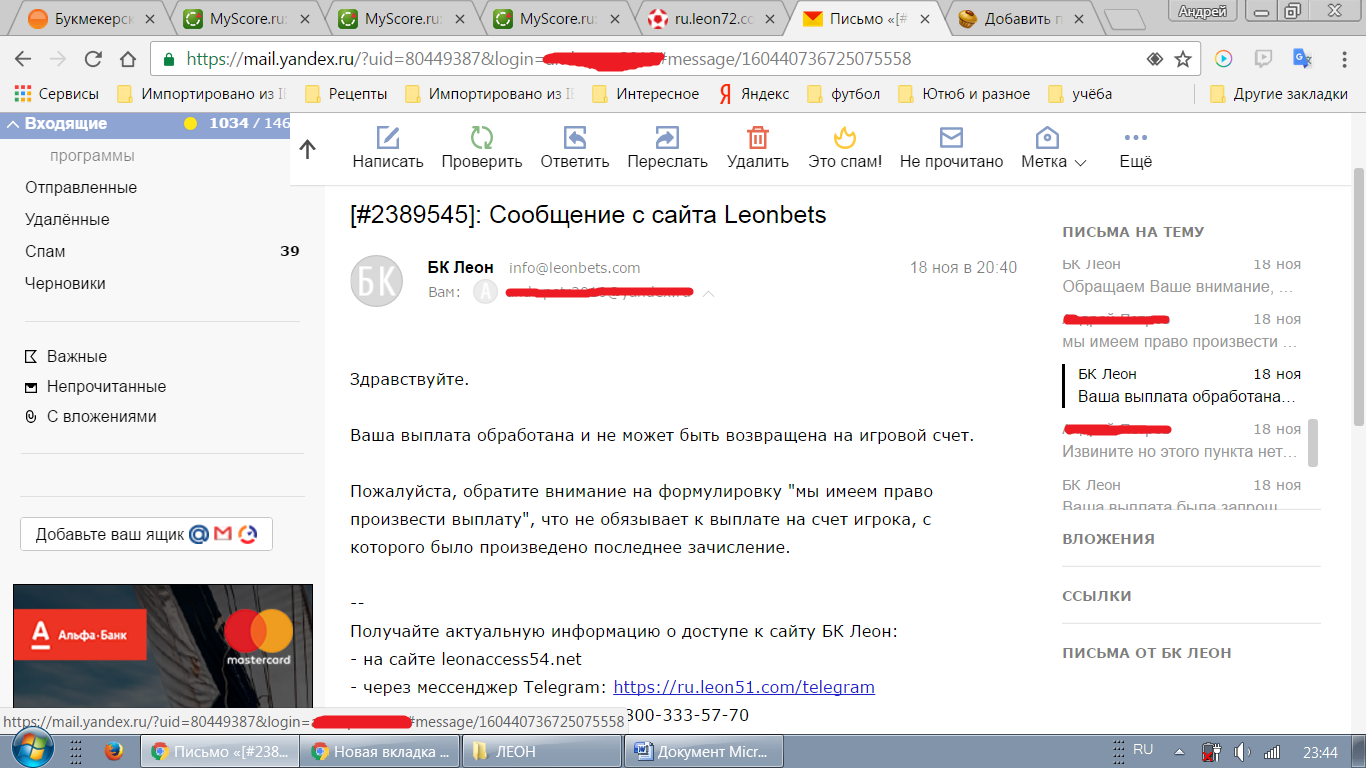Open the Chrome three-dot menu
The width and height of the screenshot is (1372, 780).
1342,59
